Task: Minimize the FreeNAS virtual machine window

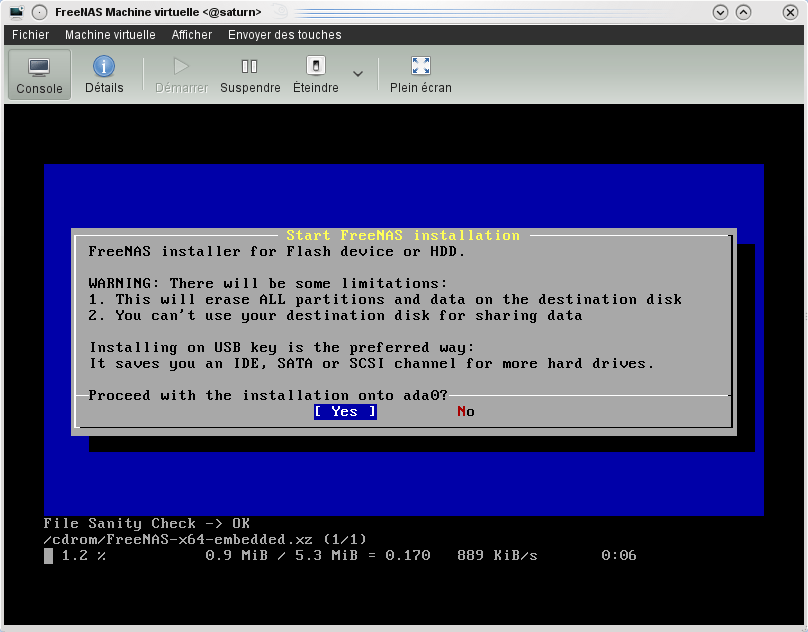Action: coord(720,12)
